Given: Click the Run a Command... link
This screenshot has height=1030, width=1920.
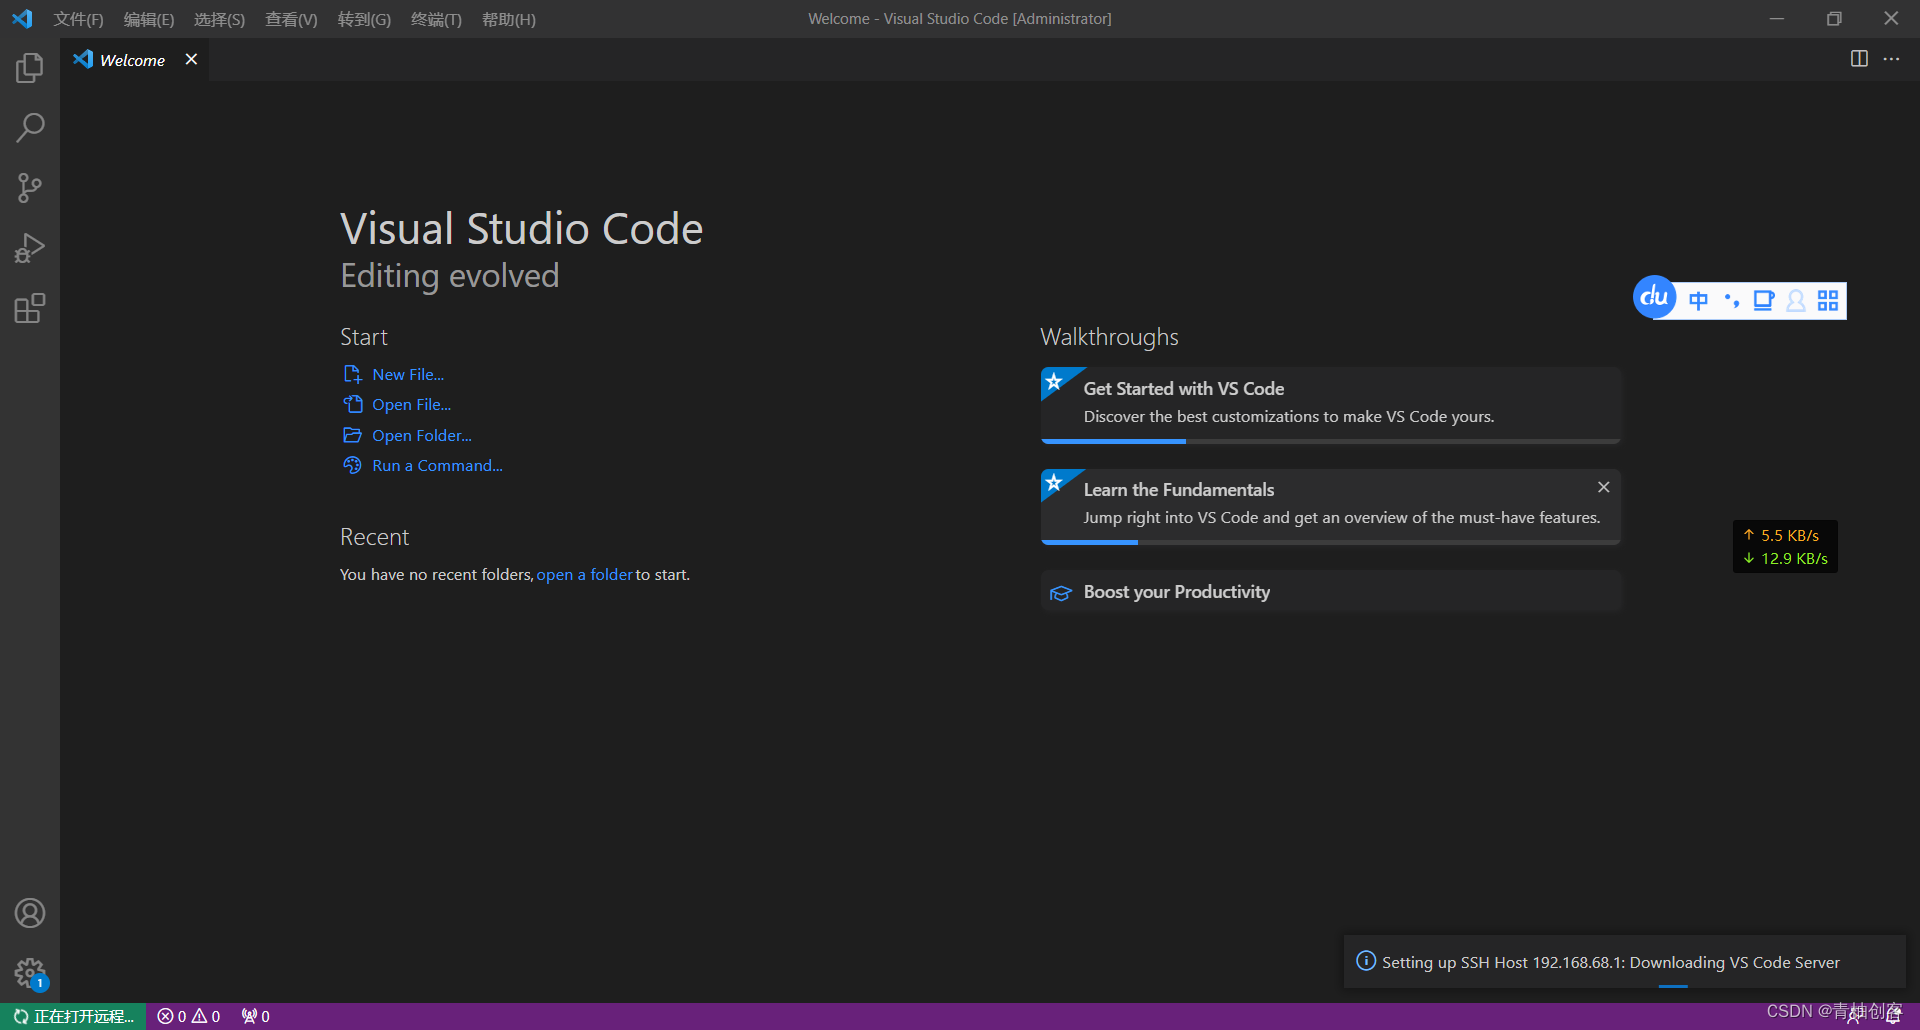Looking at the screenshot, I should click(x=437, y=465).
